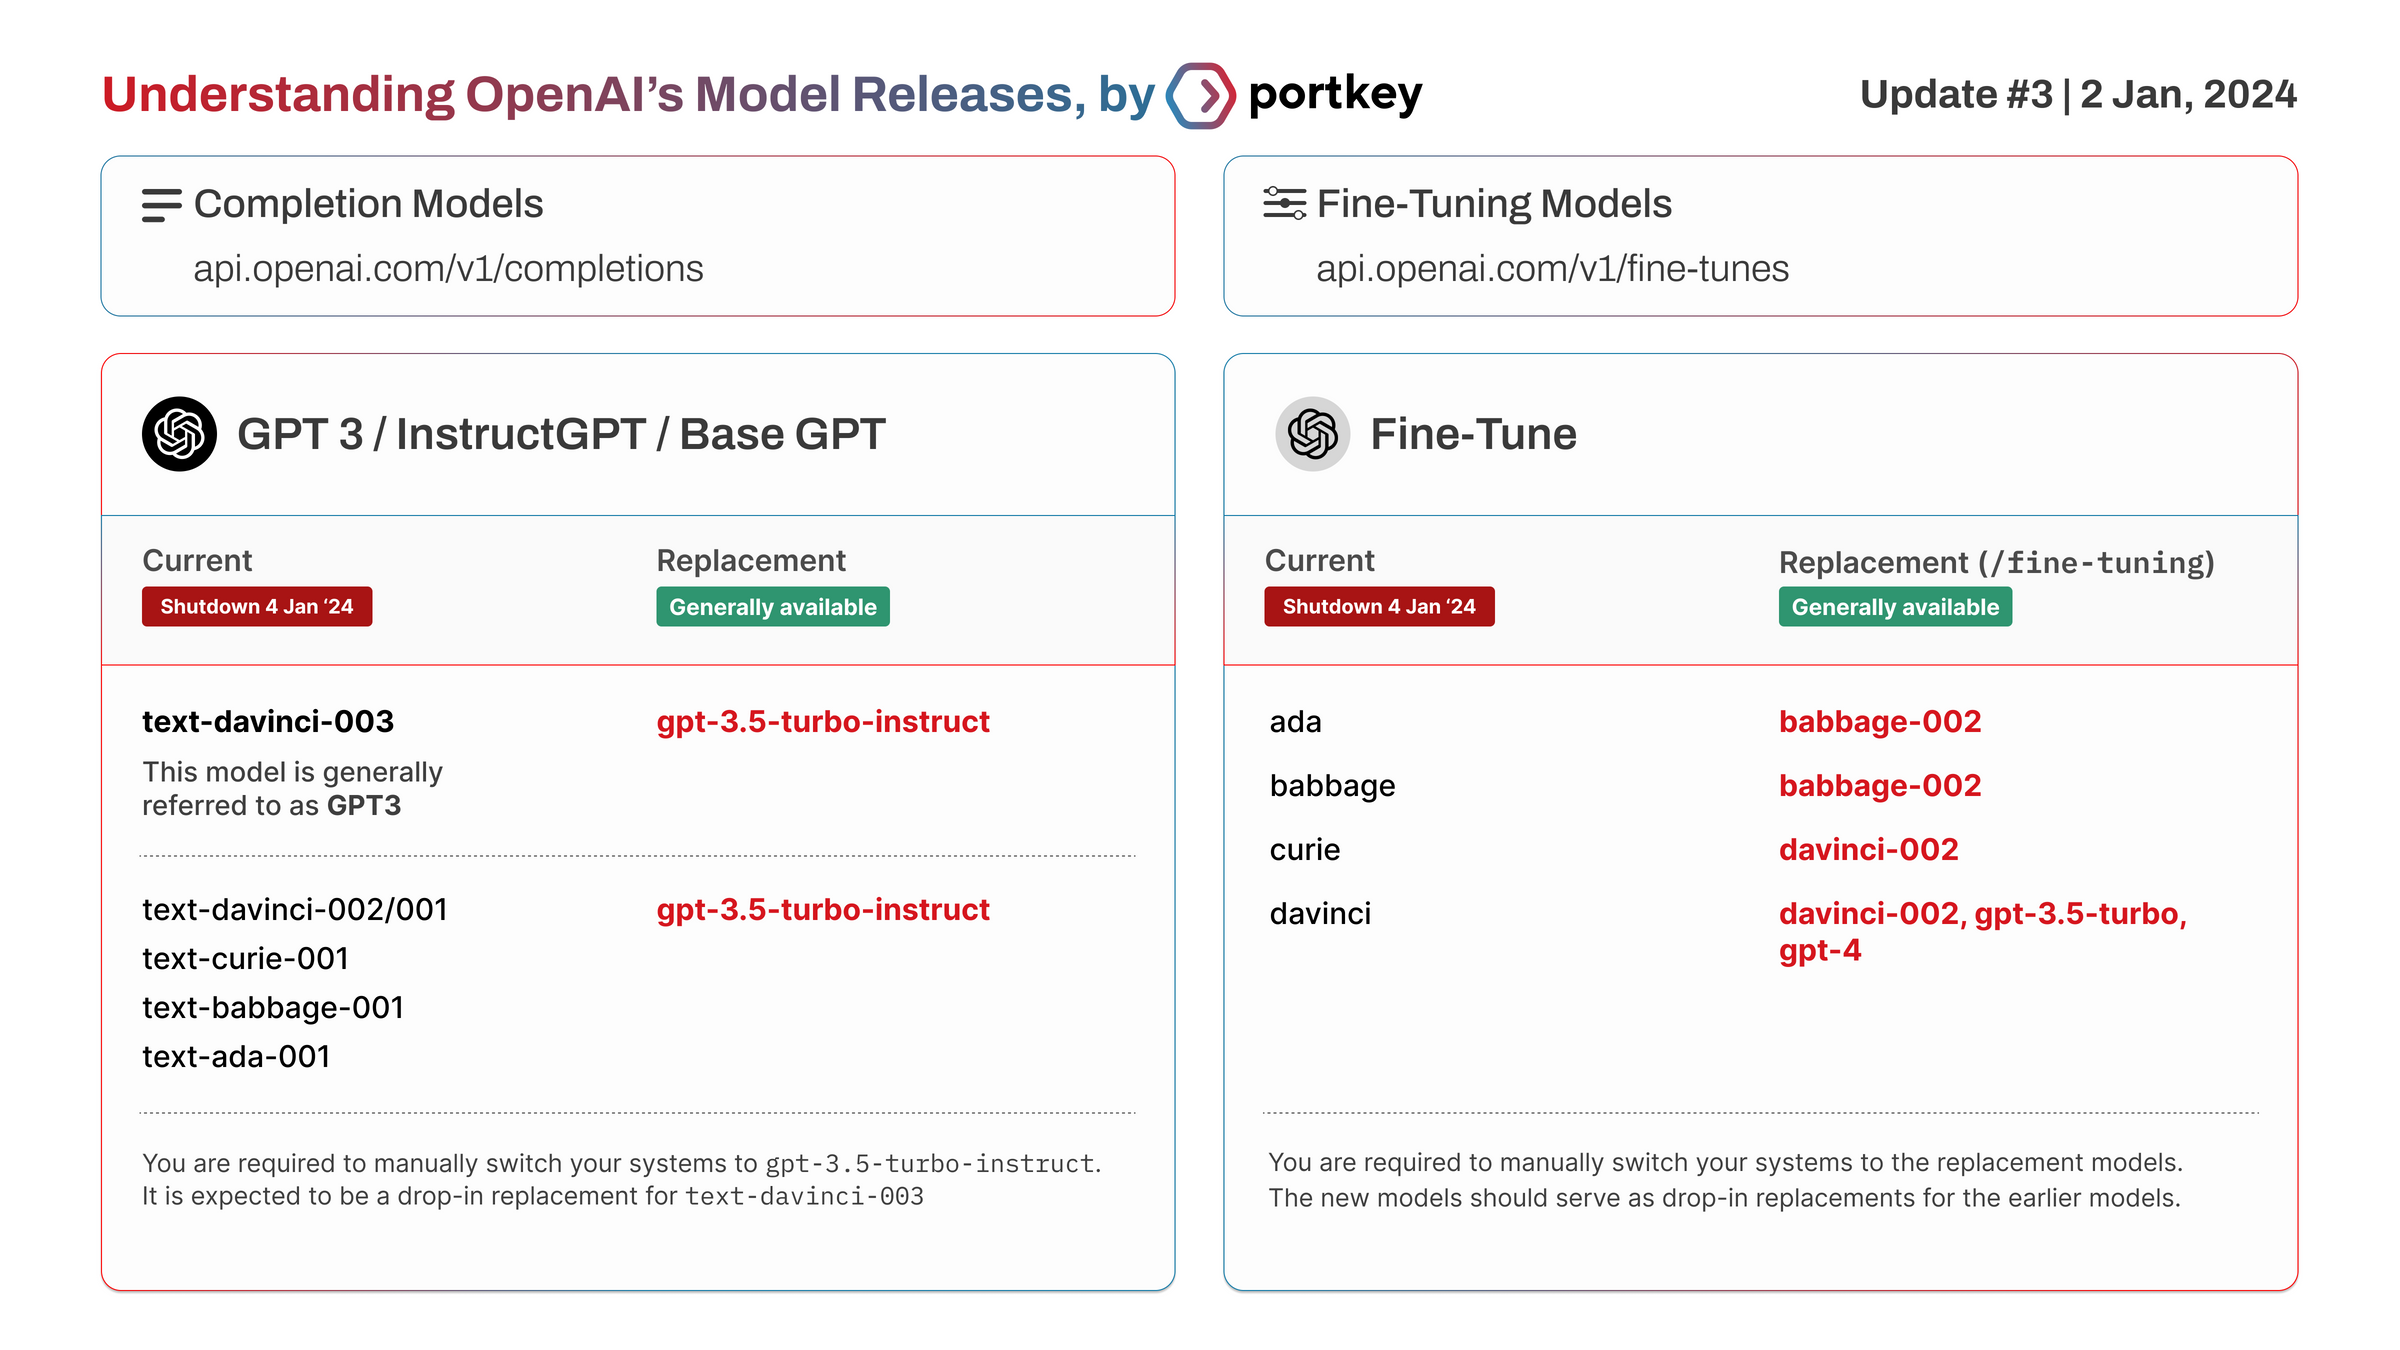The image size is (2400, 1350).
Task: Select davinci-002 replacement next to curie
Action: [1870, 849]
